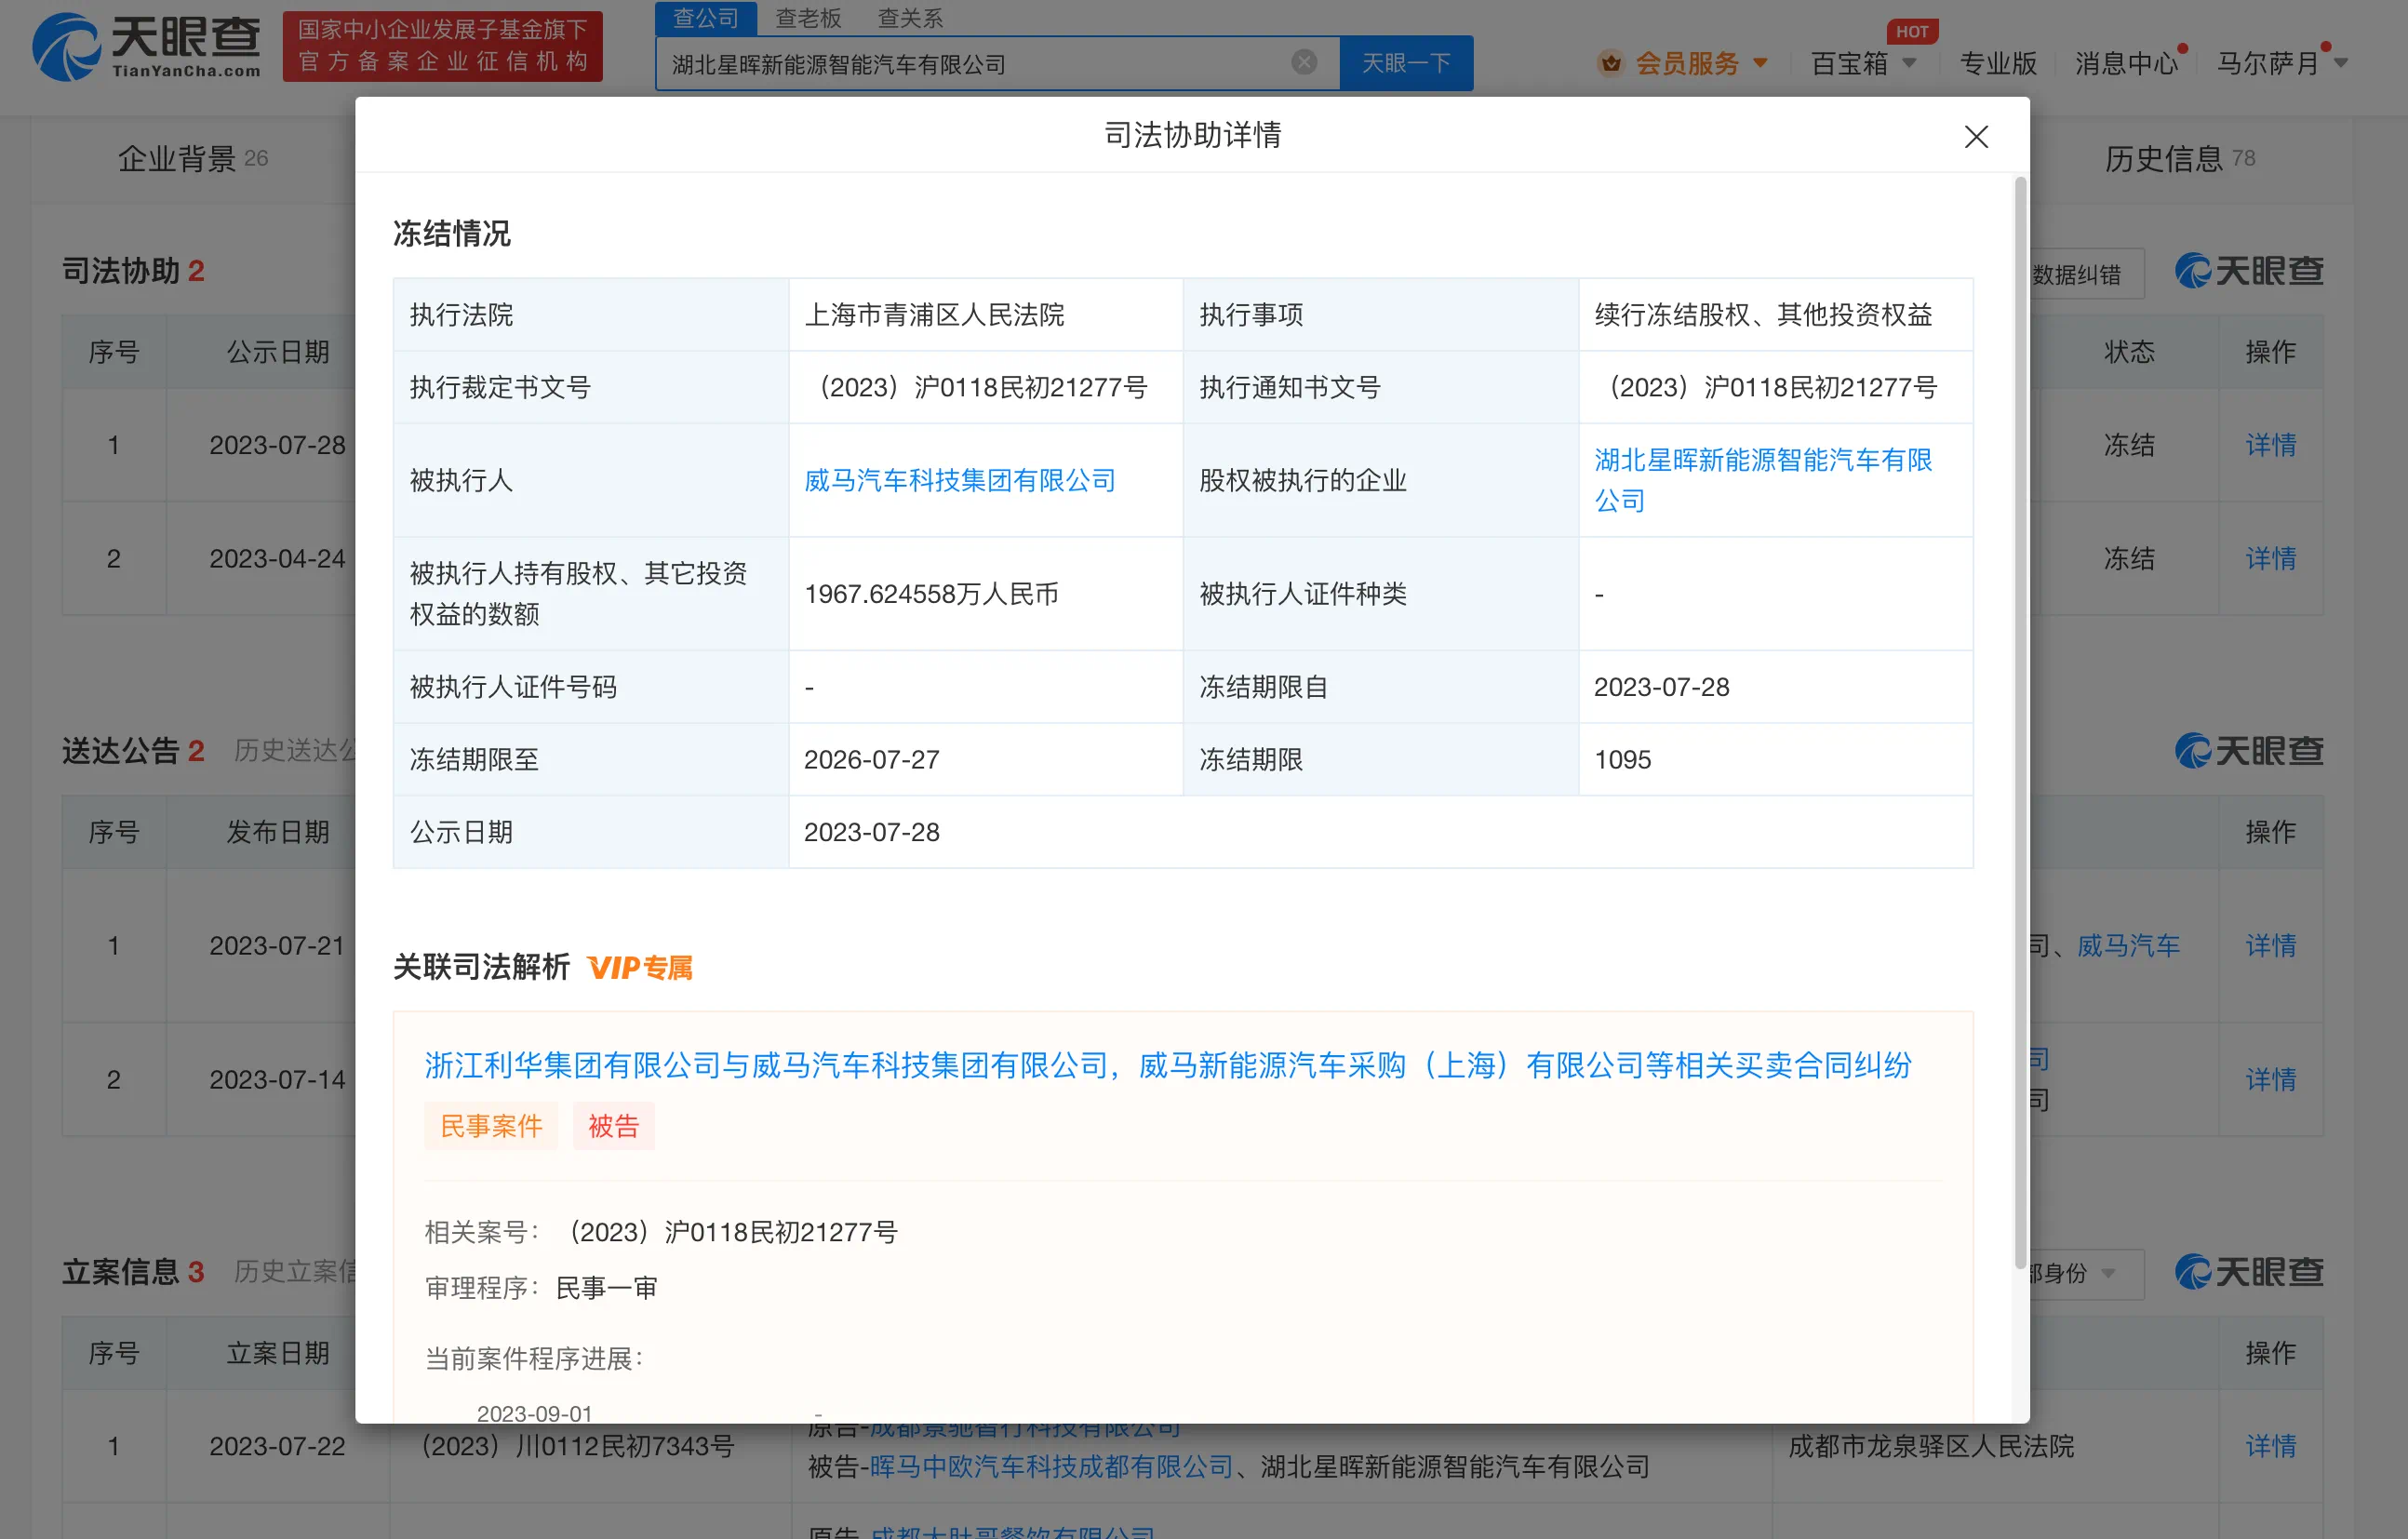Click the 天眼查 watermark logo beside 司法协助
The width and height of the screenshot is (2408, 1539).
pos(2249,271)
